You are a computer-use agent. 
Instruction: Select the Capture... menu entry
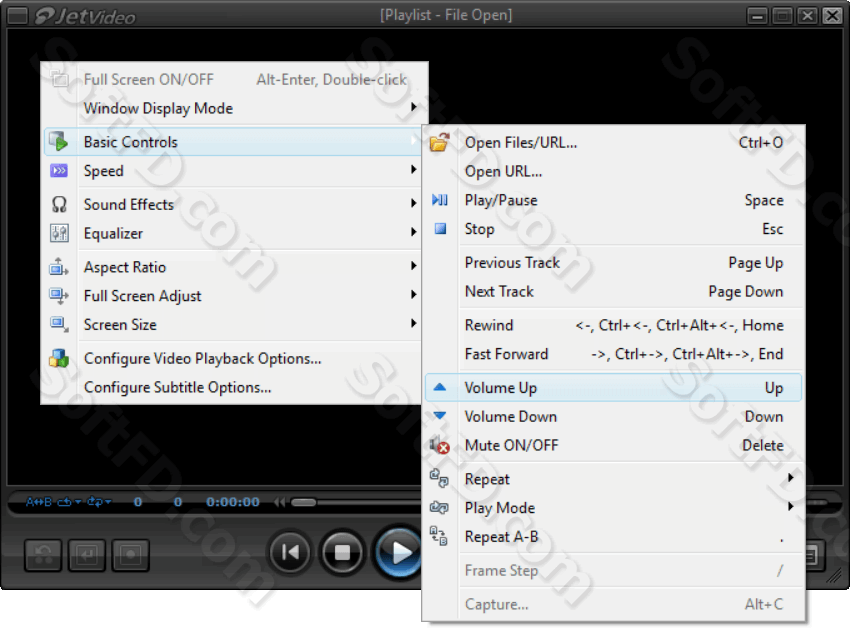[x=613, y=604]
